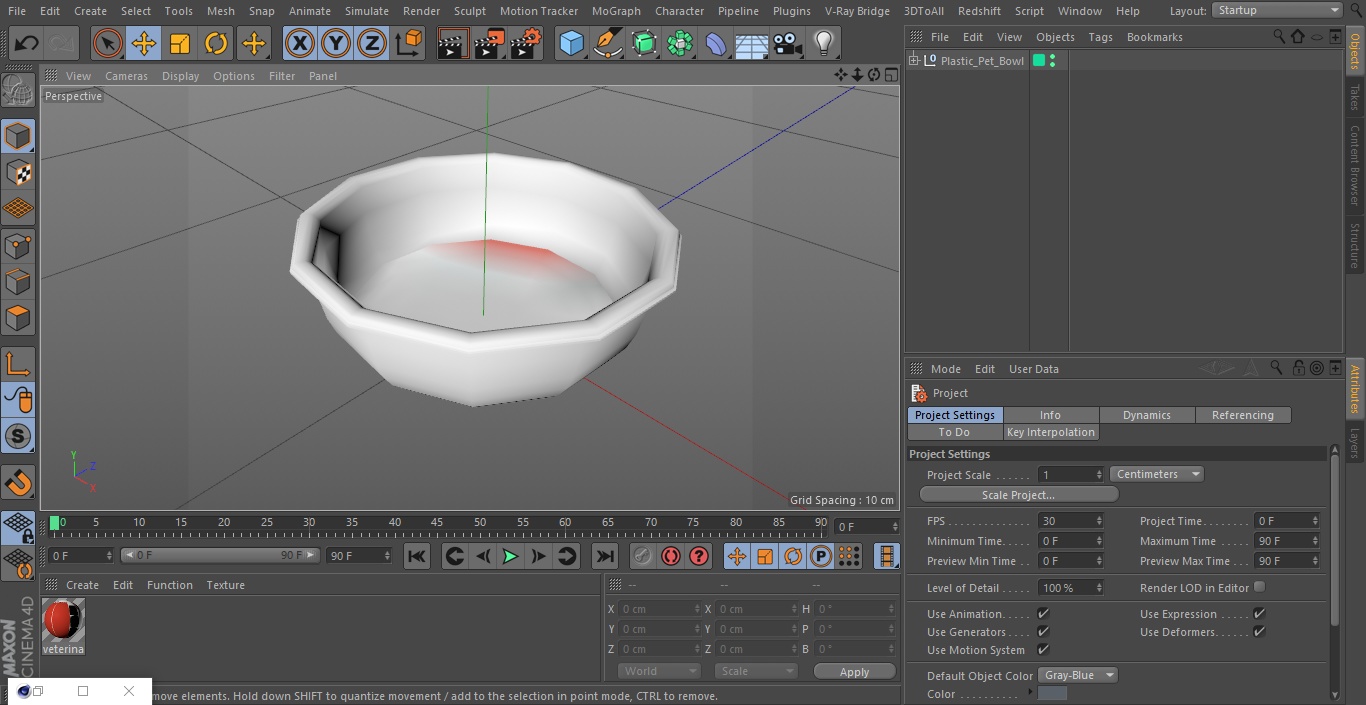The height and width of the screenshot is (705, 1366).
Task: Toggle X axis lock
Action: (x=300, y=43)
